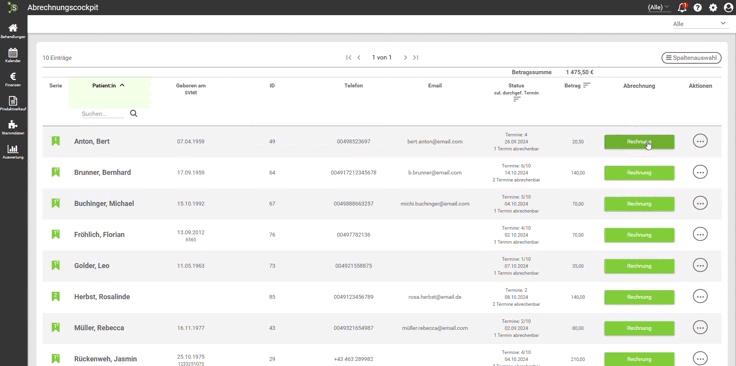
Task: Go to the last page of entries
Action: click(415, 58)
